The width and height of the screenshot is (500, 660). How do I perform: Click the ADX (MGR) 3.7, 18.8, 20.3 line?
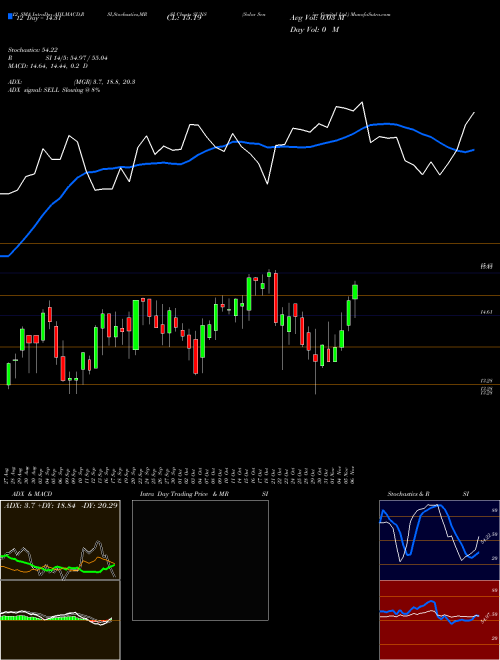tap(72, 82)
